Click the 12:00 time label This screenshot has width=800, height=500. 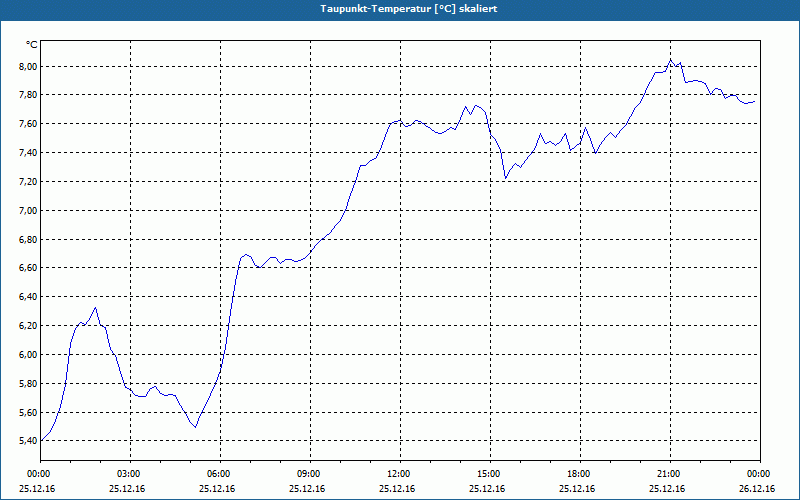pos(397,474)
